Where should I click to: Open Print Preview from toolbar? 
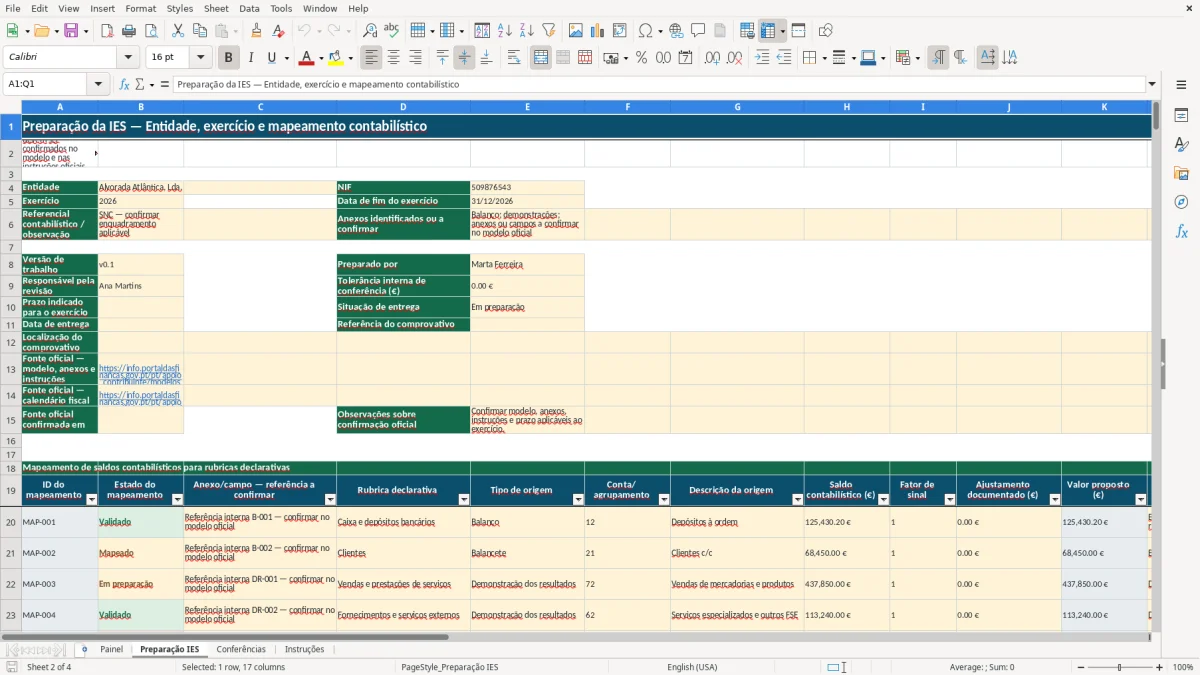[x=150, y=31]
